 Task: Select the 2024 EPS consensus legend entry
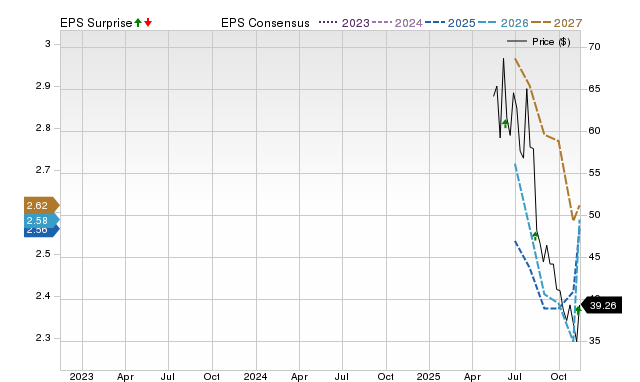(397, 22)
